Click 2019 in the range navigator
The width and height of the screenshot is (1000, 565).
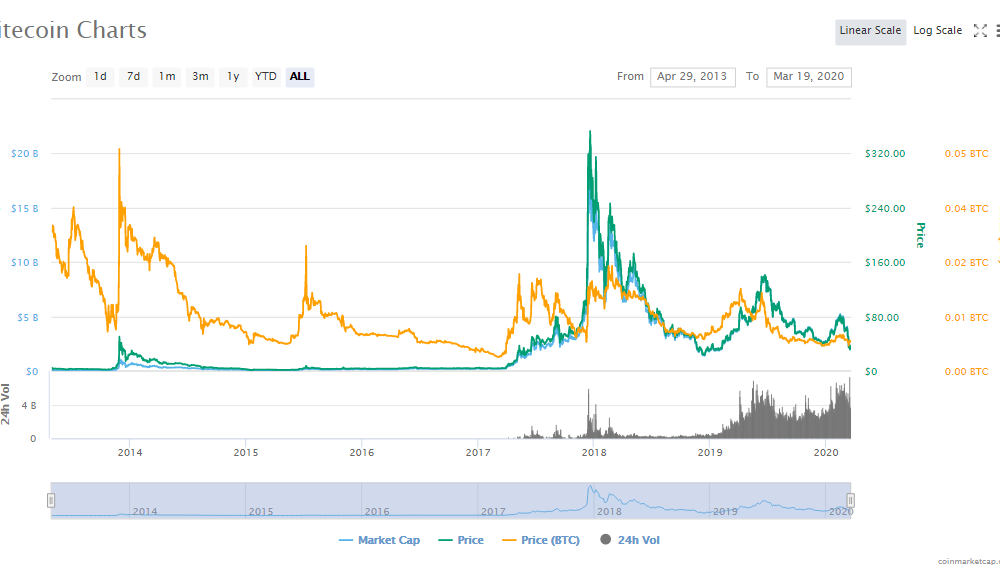click(725, 511)
